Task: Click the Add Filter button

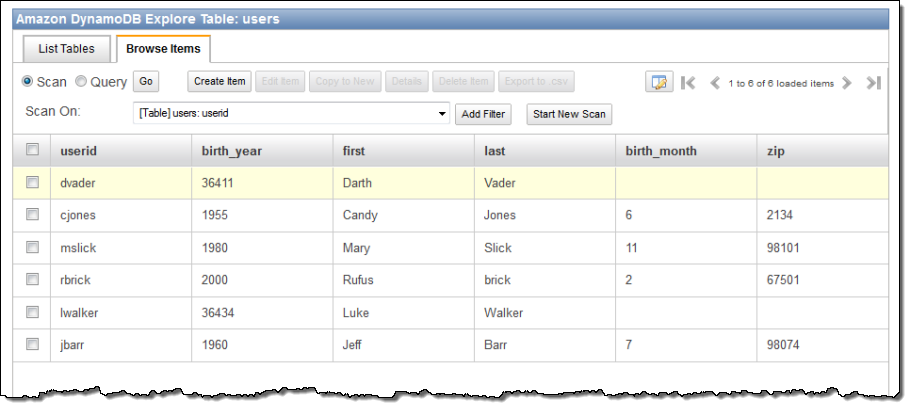Action: pos(482,114)
